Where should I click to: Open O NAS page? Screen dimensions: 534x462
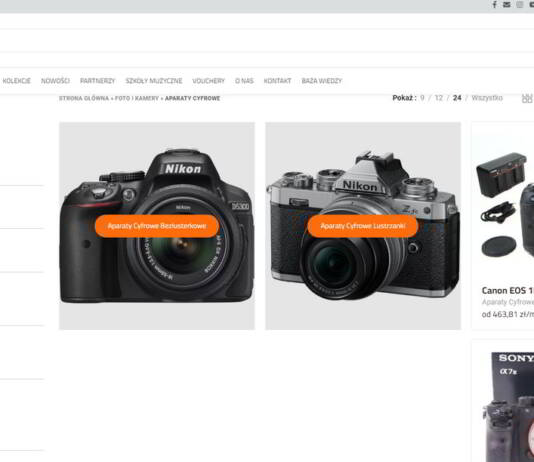244,81
